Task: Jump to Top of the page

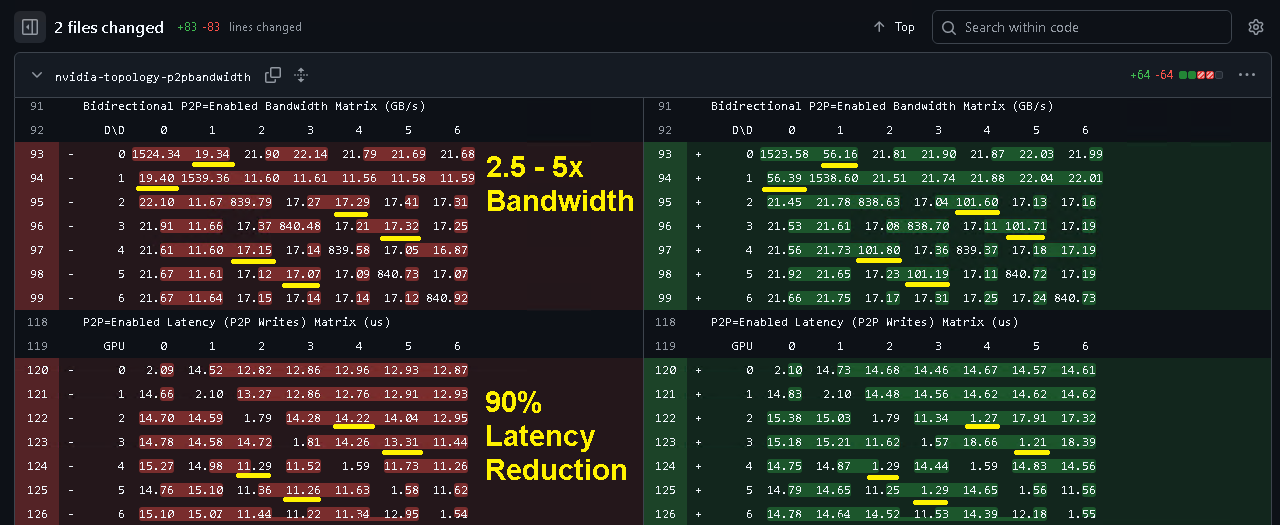Action: point(894,27)
